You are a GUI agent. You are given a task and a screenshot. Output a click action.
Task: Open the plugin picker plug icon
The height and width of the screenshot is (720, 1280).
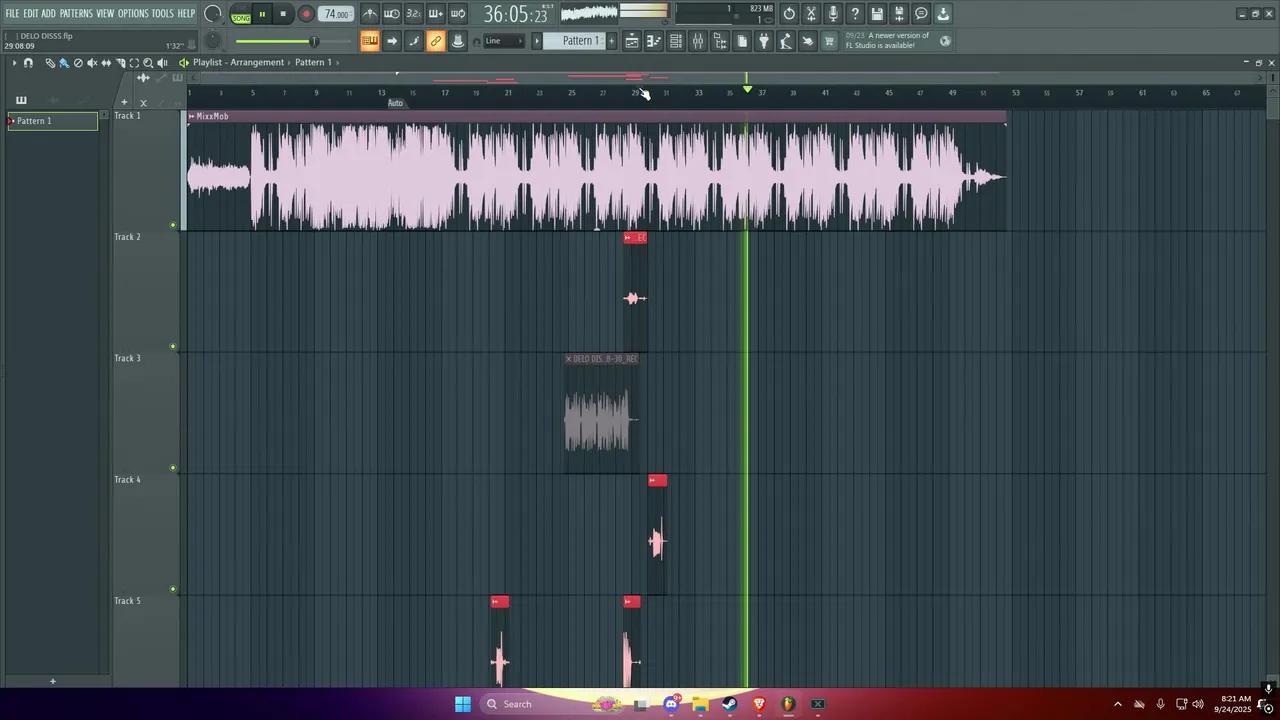pos(764,41)
